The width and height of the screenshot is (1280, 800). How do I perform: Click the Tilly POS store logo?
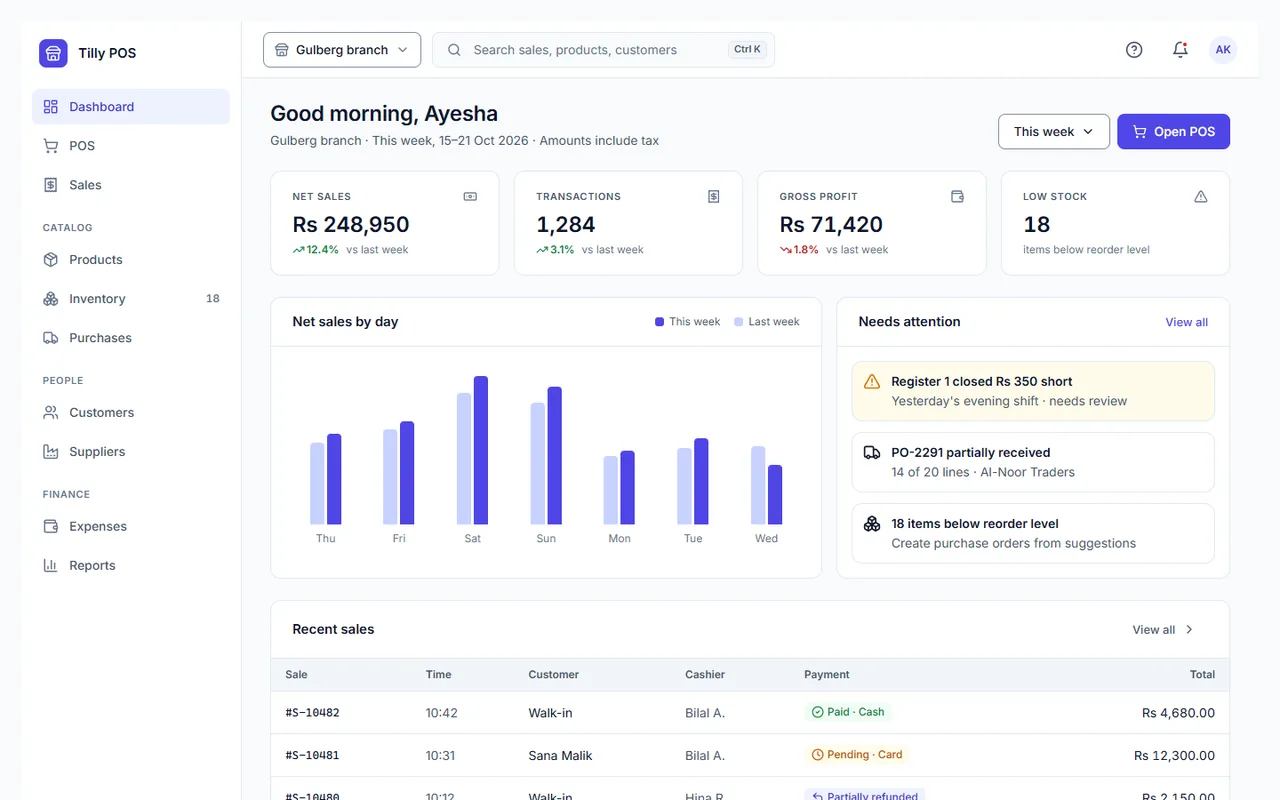(53, 53)
